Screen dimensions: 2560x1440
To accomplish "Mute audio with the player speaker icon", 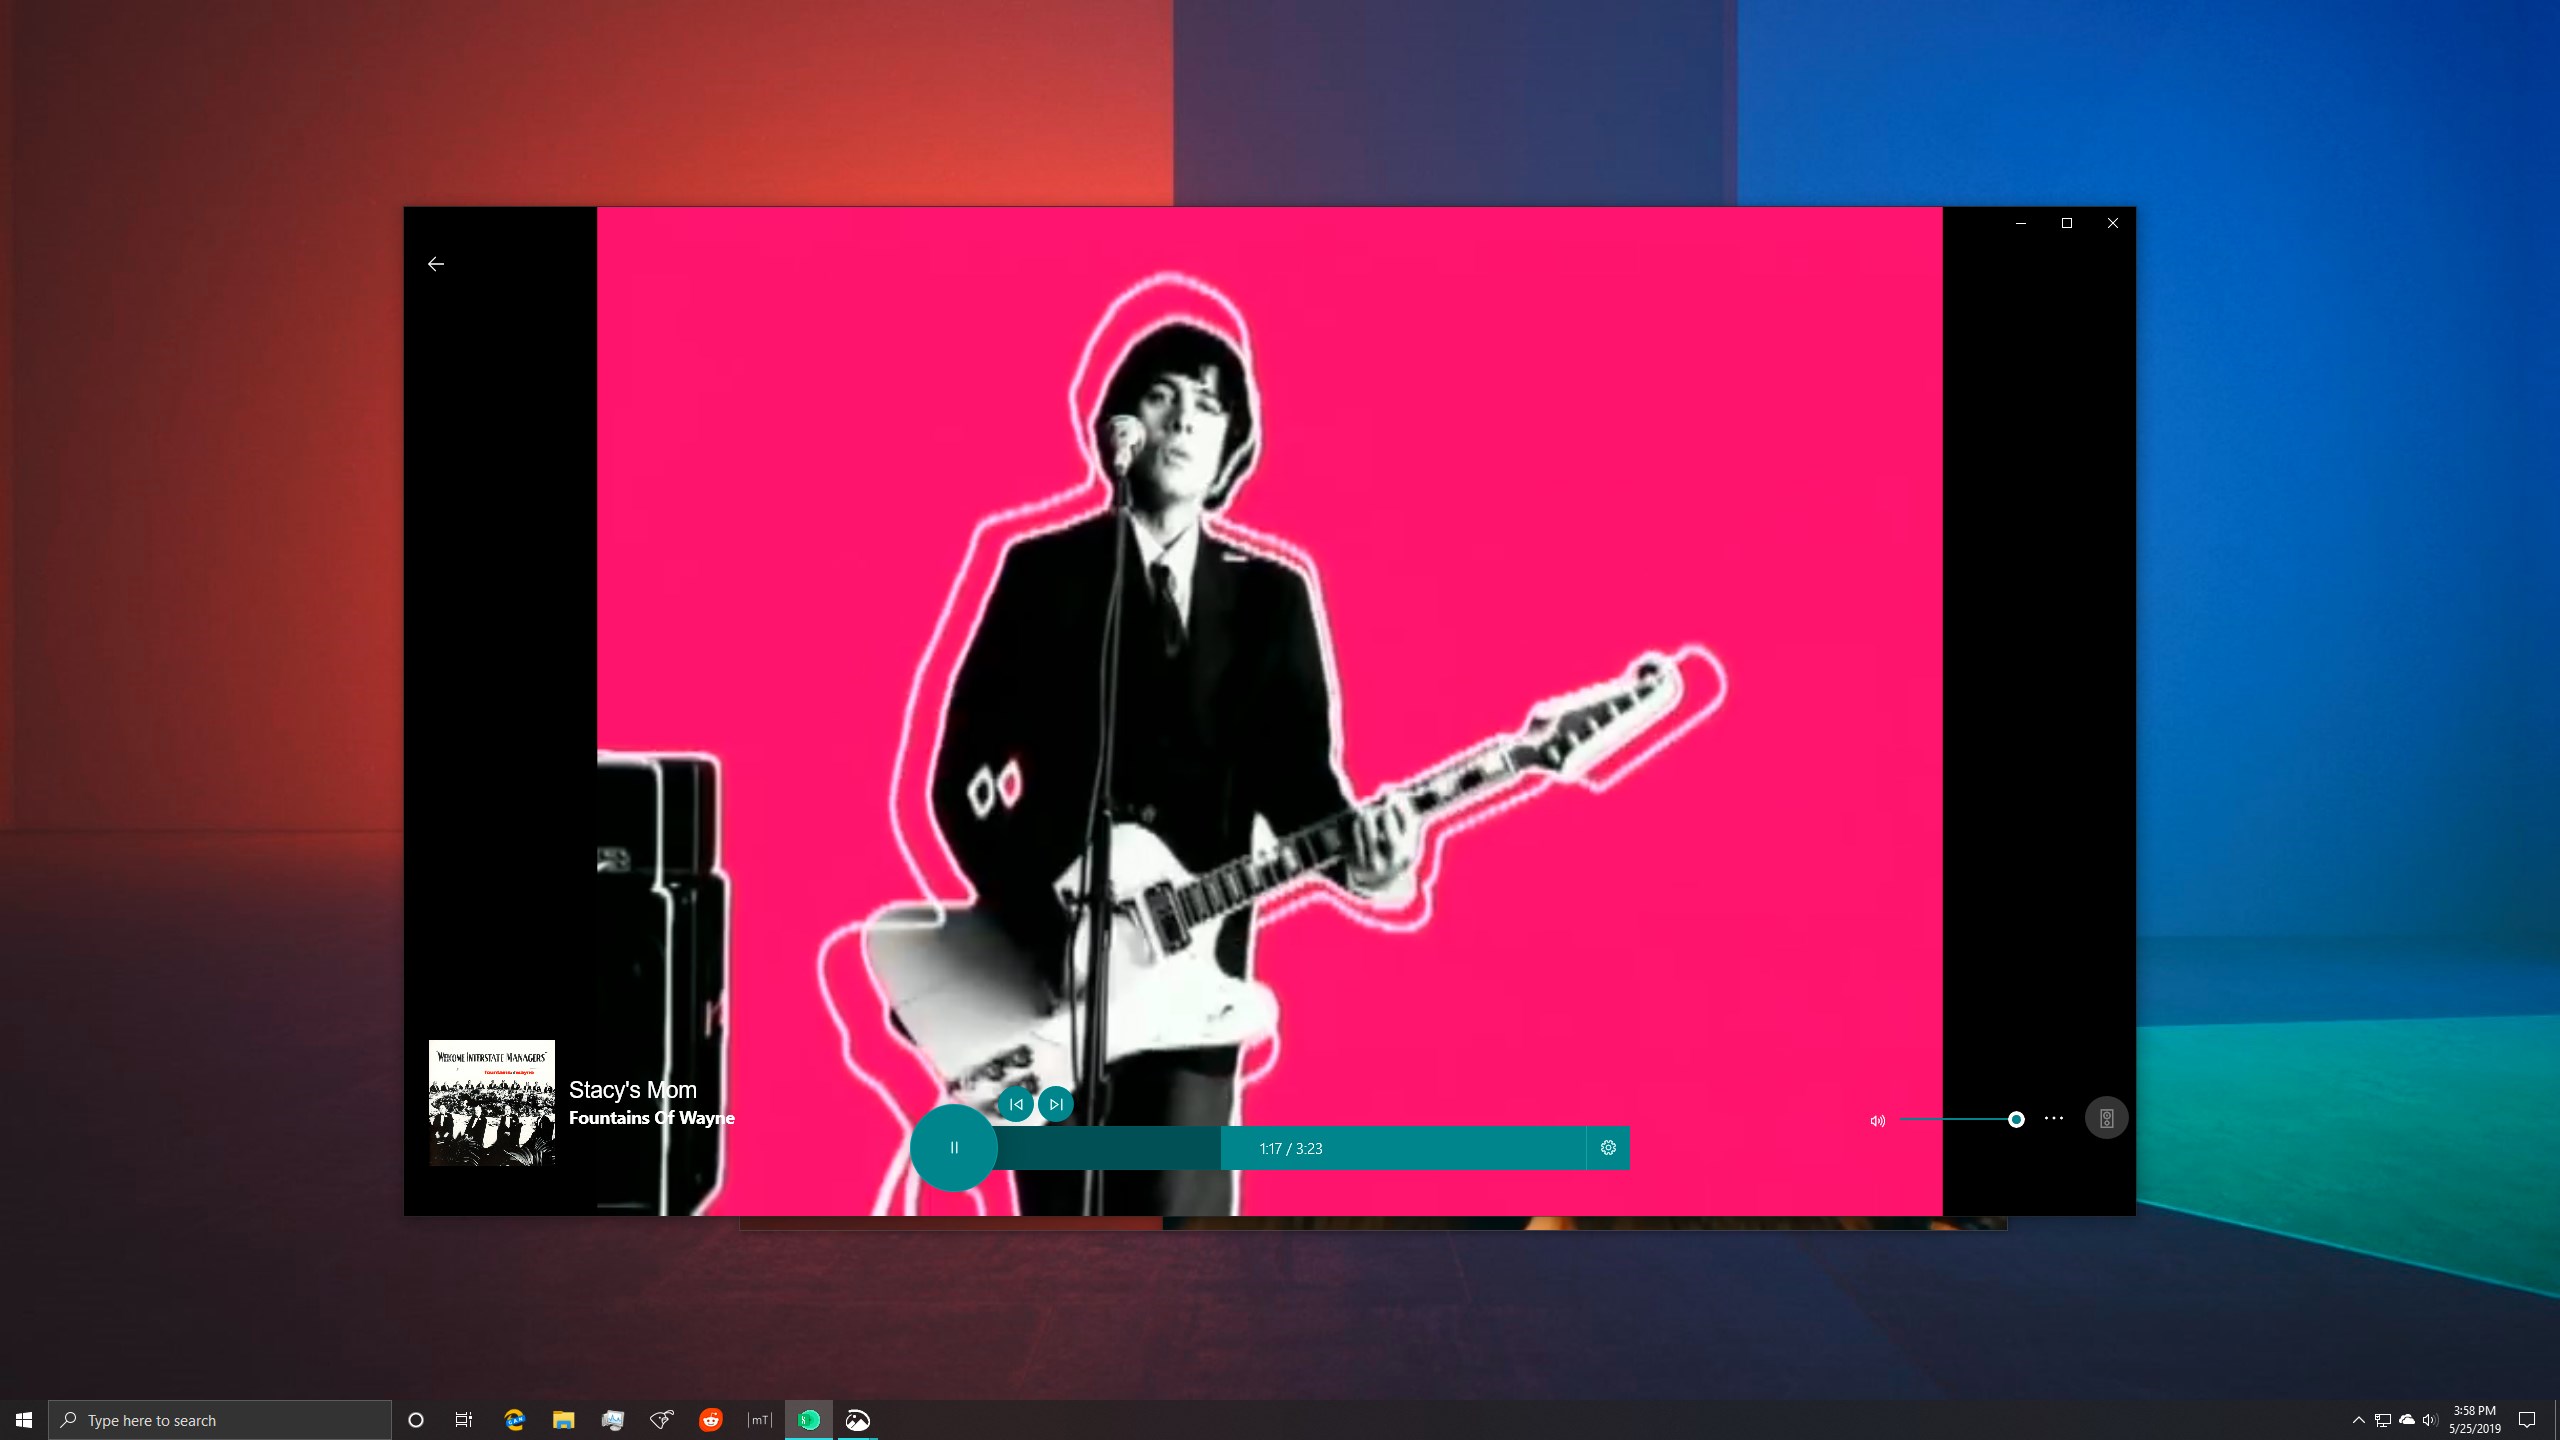I will (x=1877, y=1120).
